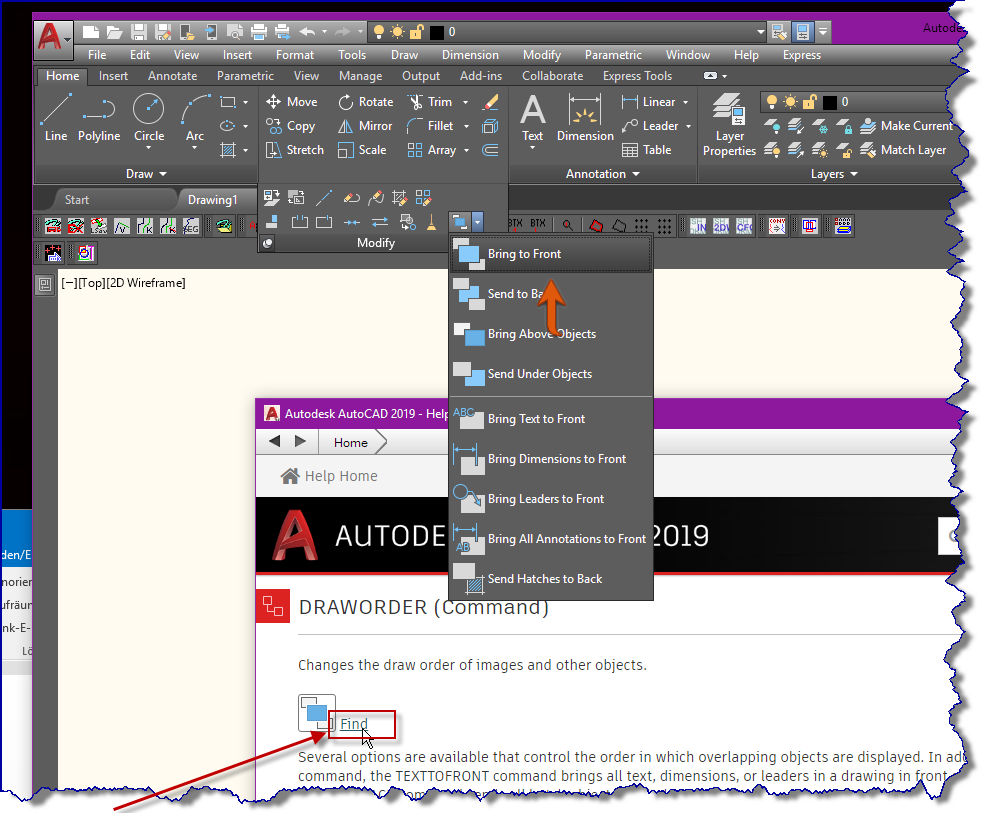Open the draw order dropdown arrow
This screenshot has width=982, height=813.
click(x=478, y=222)
